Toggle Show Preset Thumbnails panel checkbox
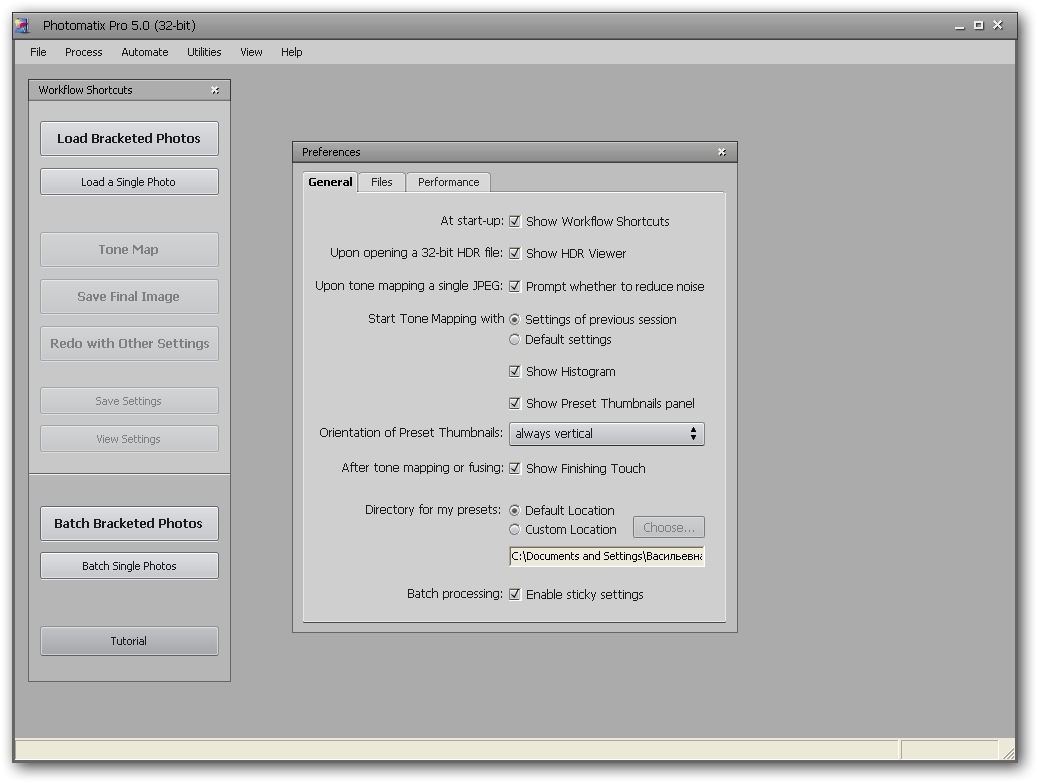The width and height of the screenshot is (1038, 783). point(514,403)
